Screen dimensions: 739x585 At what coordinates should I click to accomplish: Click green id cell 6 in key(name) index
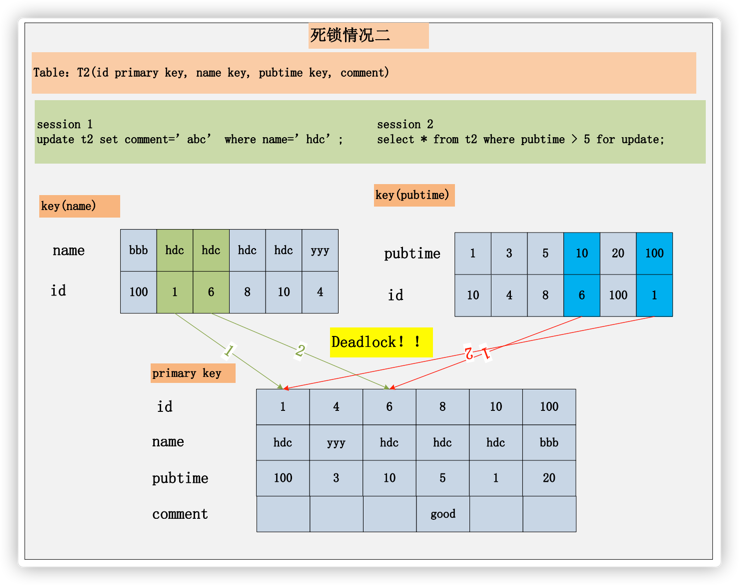[x=211, y=292]
